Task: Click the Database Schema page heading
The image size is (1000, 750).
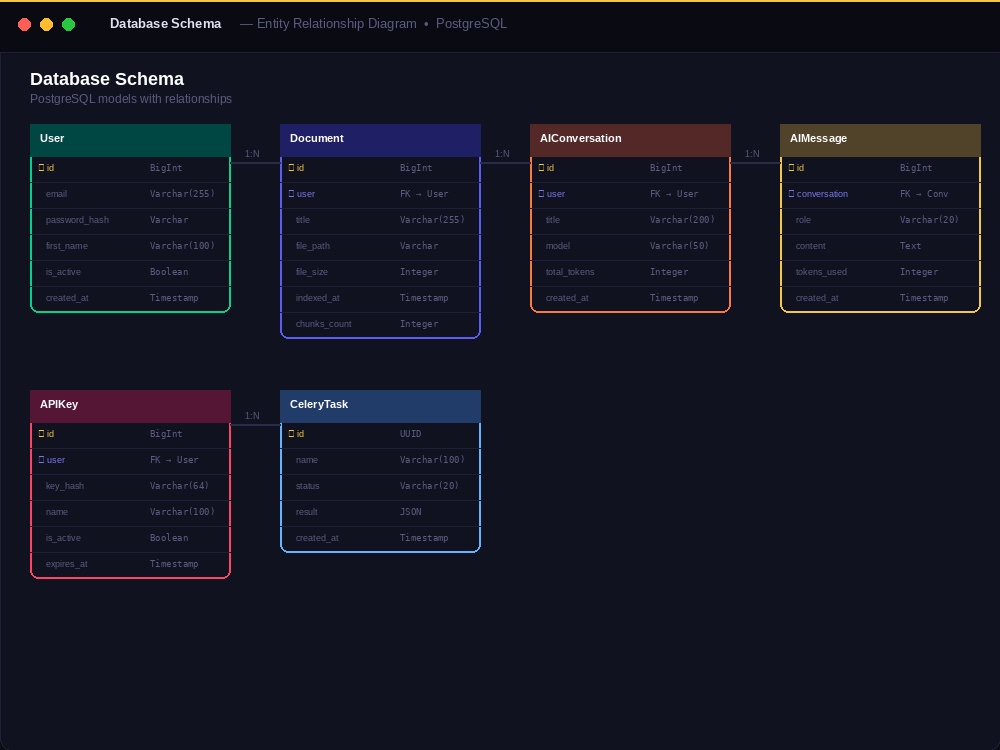Action: pos(107,79)
